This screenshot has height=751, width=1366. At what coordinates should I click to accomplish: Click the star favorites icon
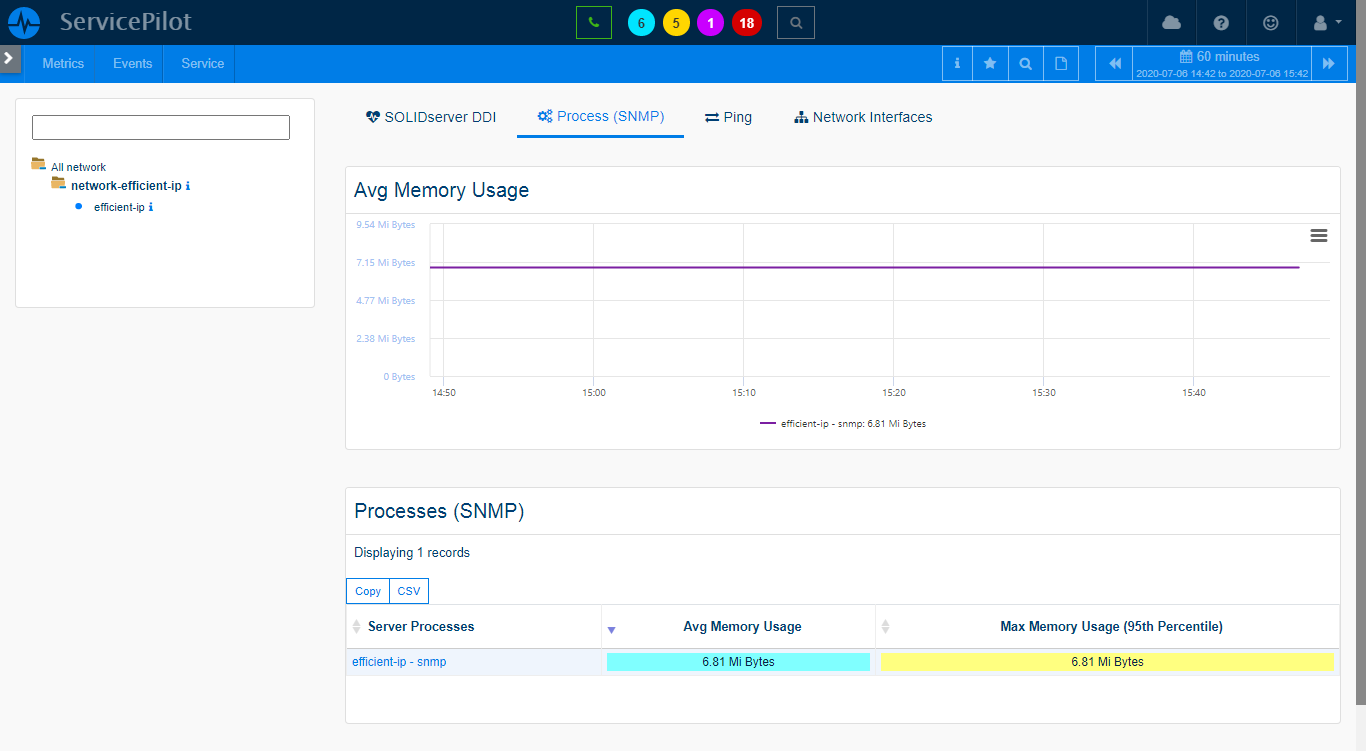(x=990, y=63)
